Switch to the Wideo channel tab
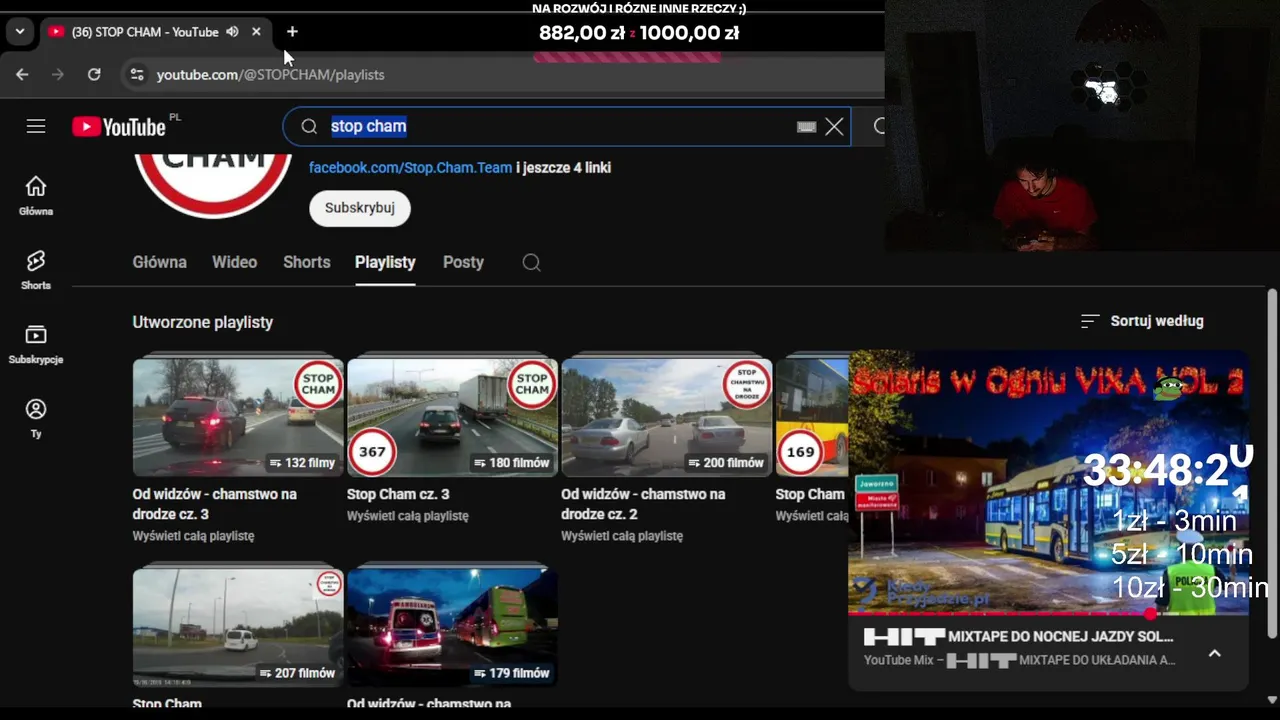This screenshot has height=720, width=1280. (234, 262)
